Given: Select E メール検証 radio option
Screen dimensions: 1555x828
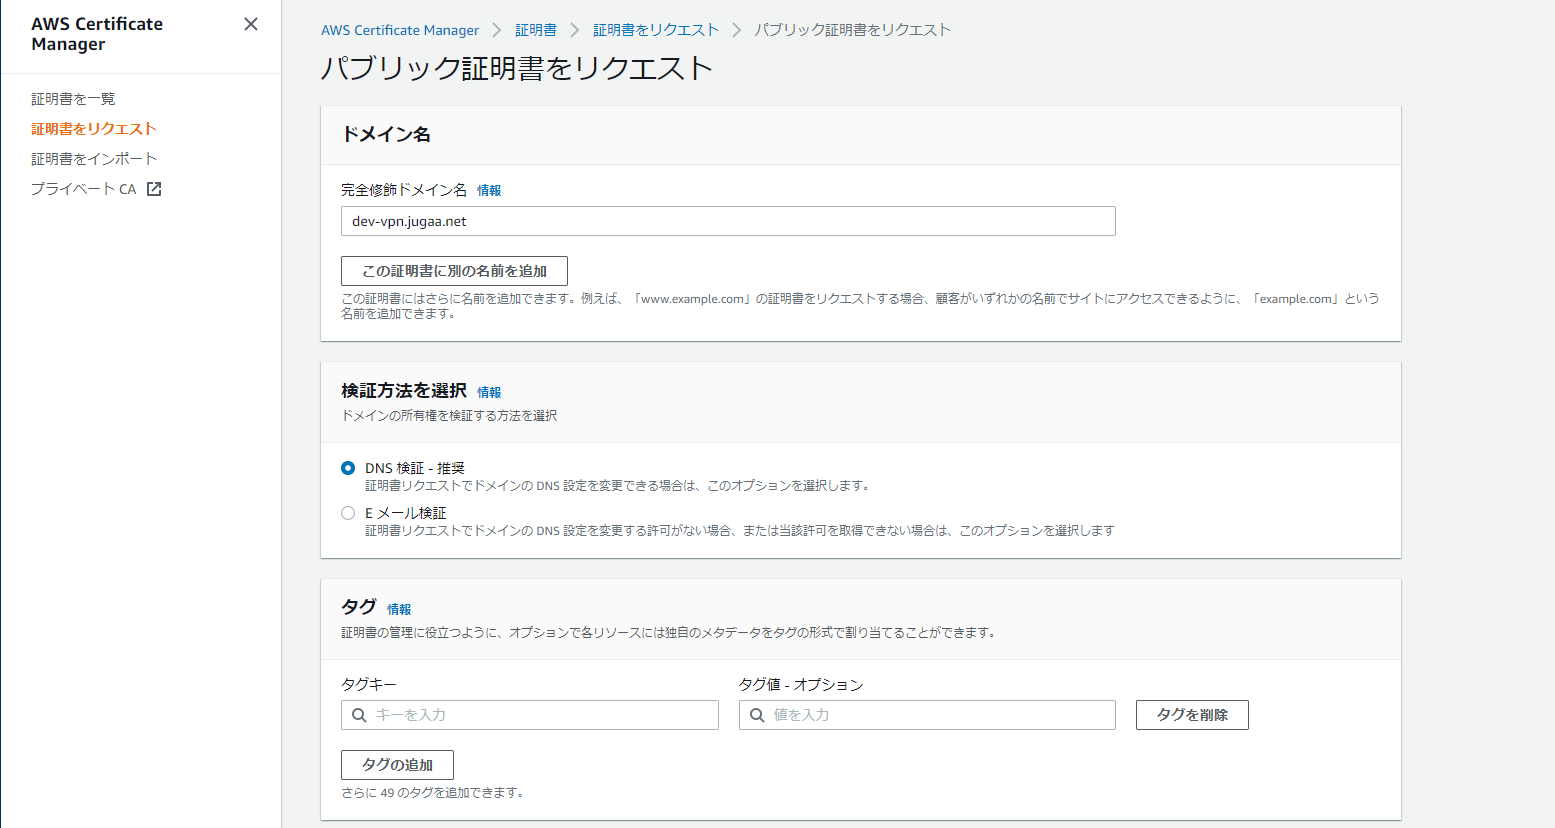Looking at the screenshot, I should click(x=348, y=513).
